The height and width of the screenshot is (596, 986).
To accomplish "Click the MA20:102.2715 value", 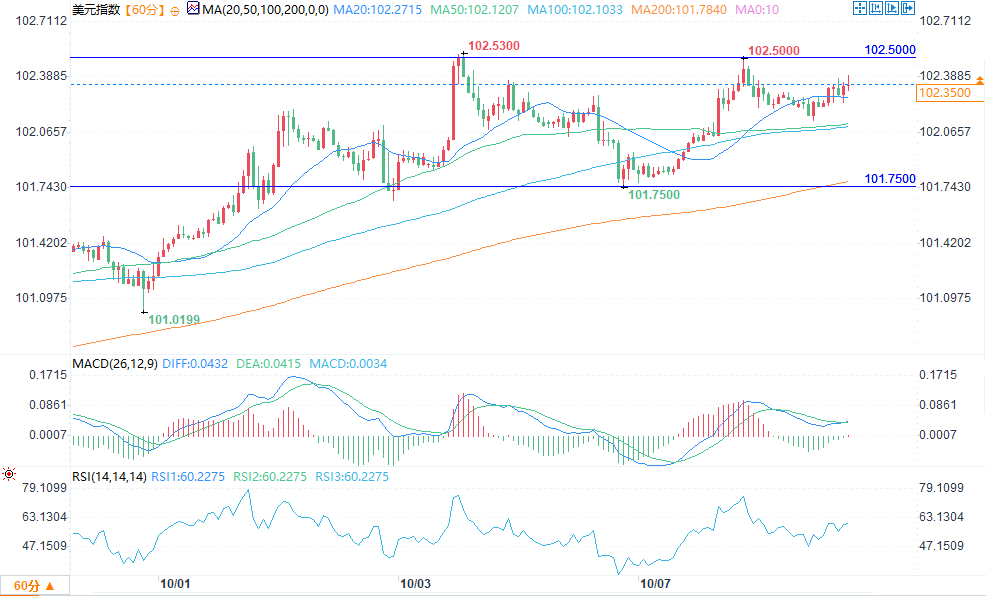I will pyautogui.click(x=377, y=9).
